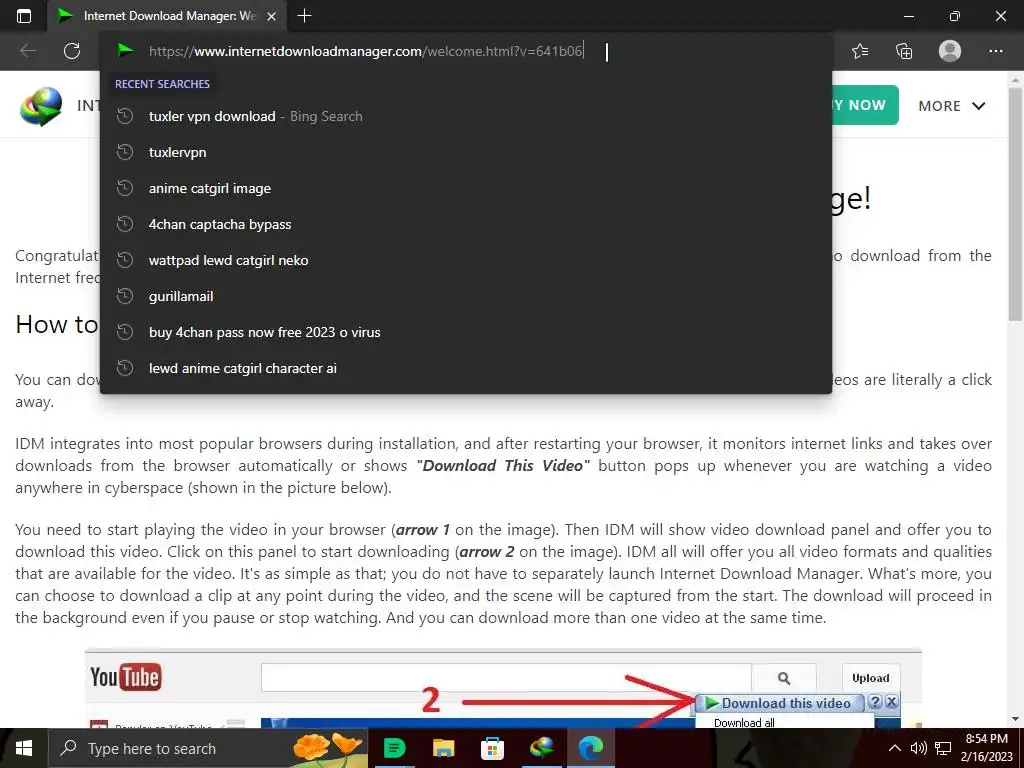
Task: Open File Explorer from taskbar
Action: [x=443, y=748]
